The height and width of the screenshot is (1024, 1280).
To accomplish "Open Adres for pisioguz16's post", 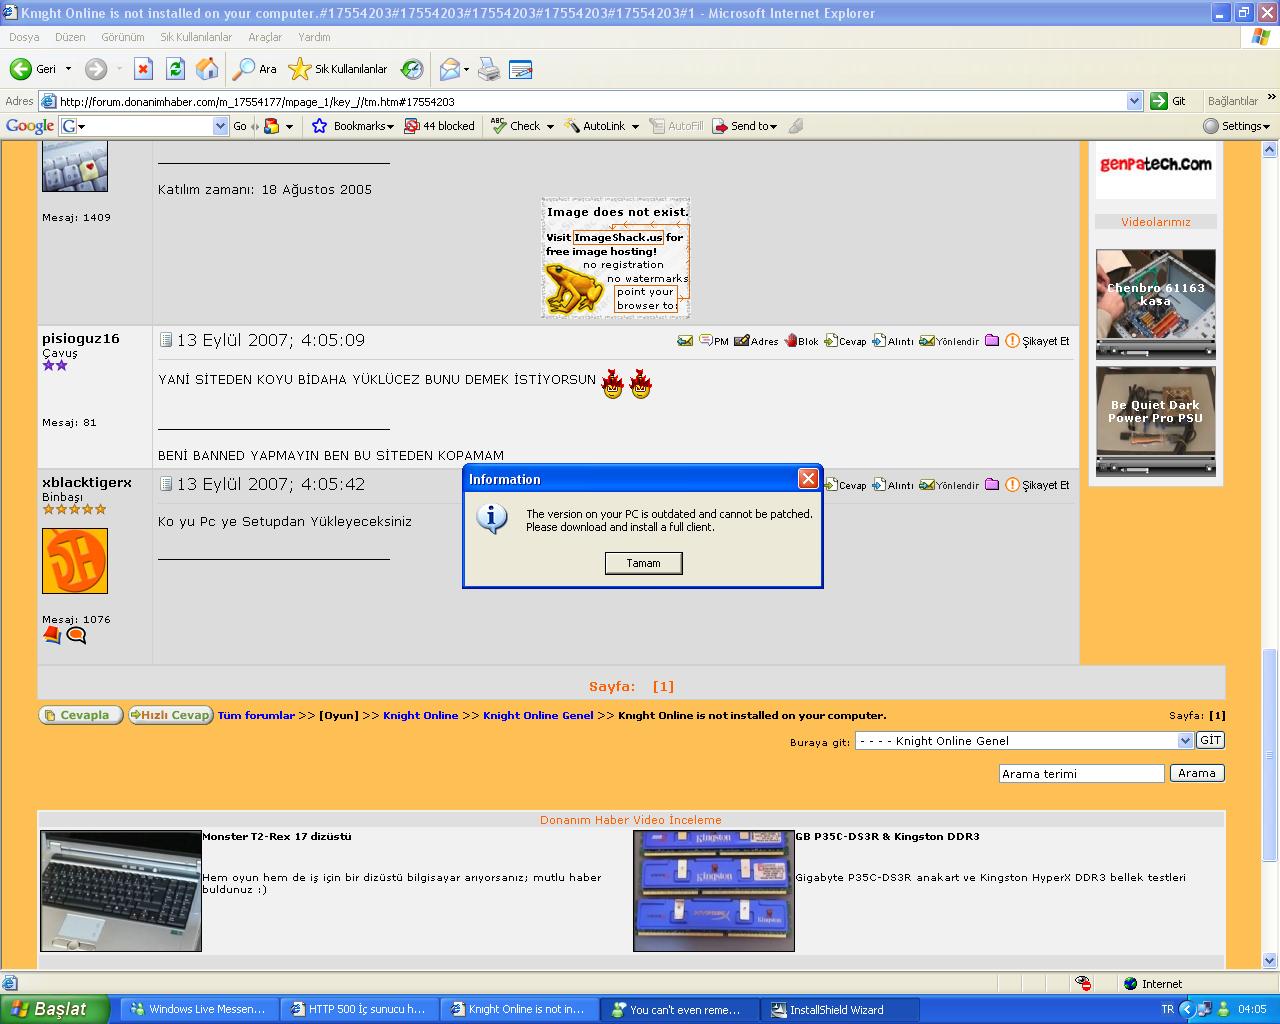I will point(756,341).
